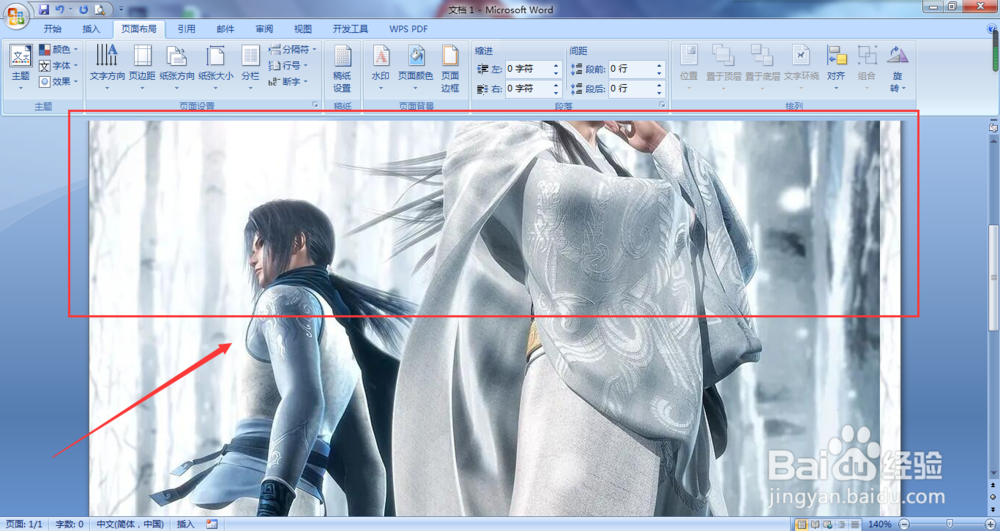1000x531 pixels.
Task: Open 页边距 margins options
Action: [142, 67]
